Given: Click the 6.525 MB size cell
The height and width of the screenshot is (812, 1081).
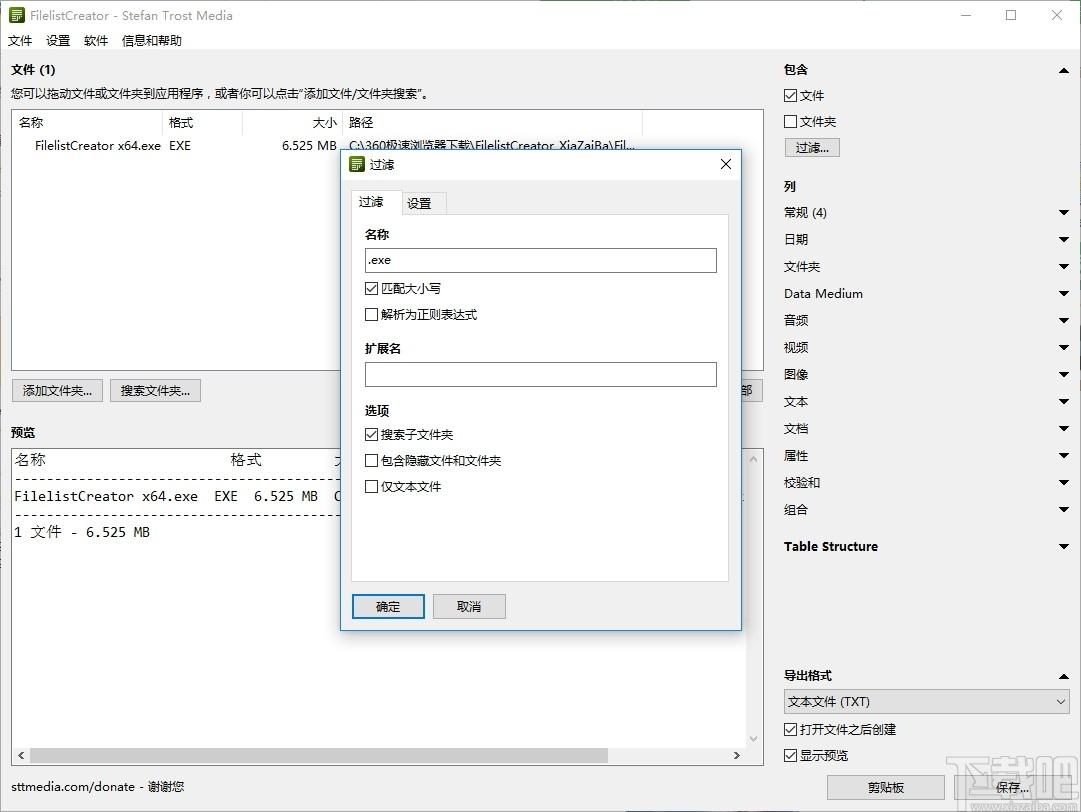Looking at the screenshot, I should [x=309, y=145].
